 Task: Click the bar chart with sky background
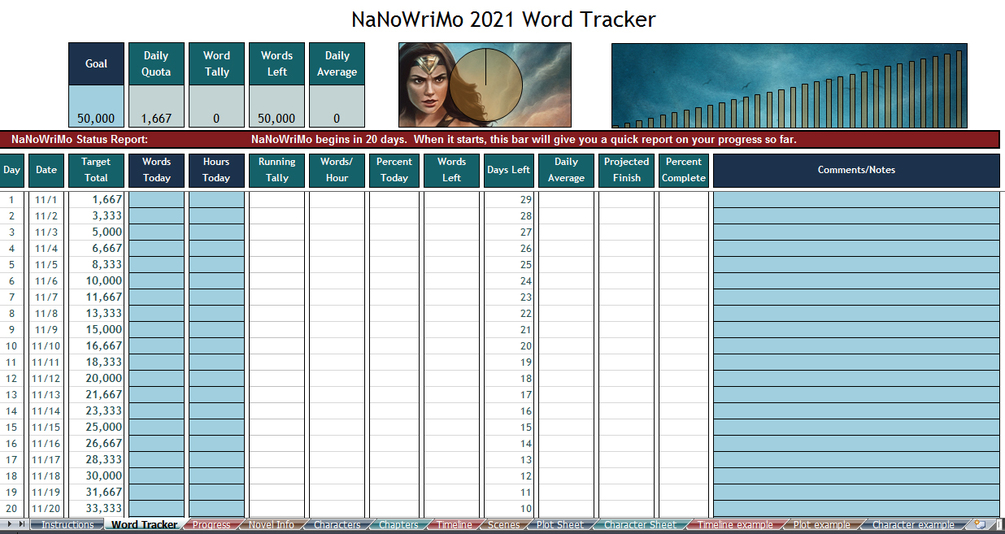[x=789, y=86]
